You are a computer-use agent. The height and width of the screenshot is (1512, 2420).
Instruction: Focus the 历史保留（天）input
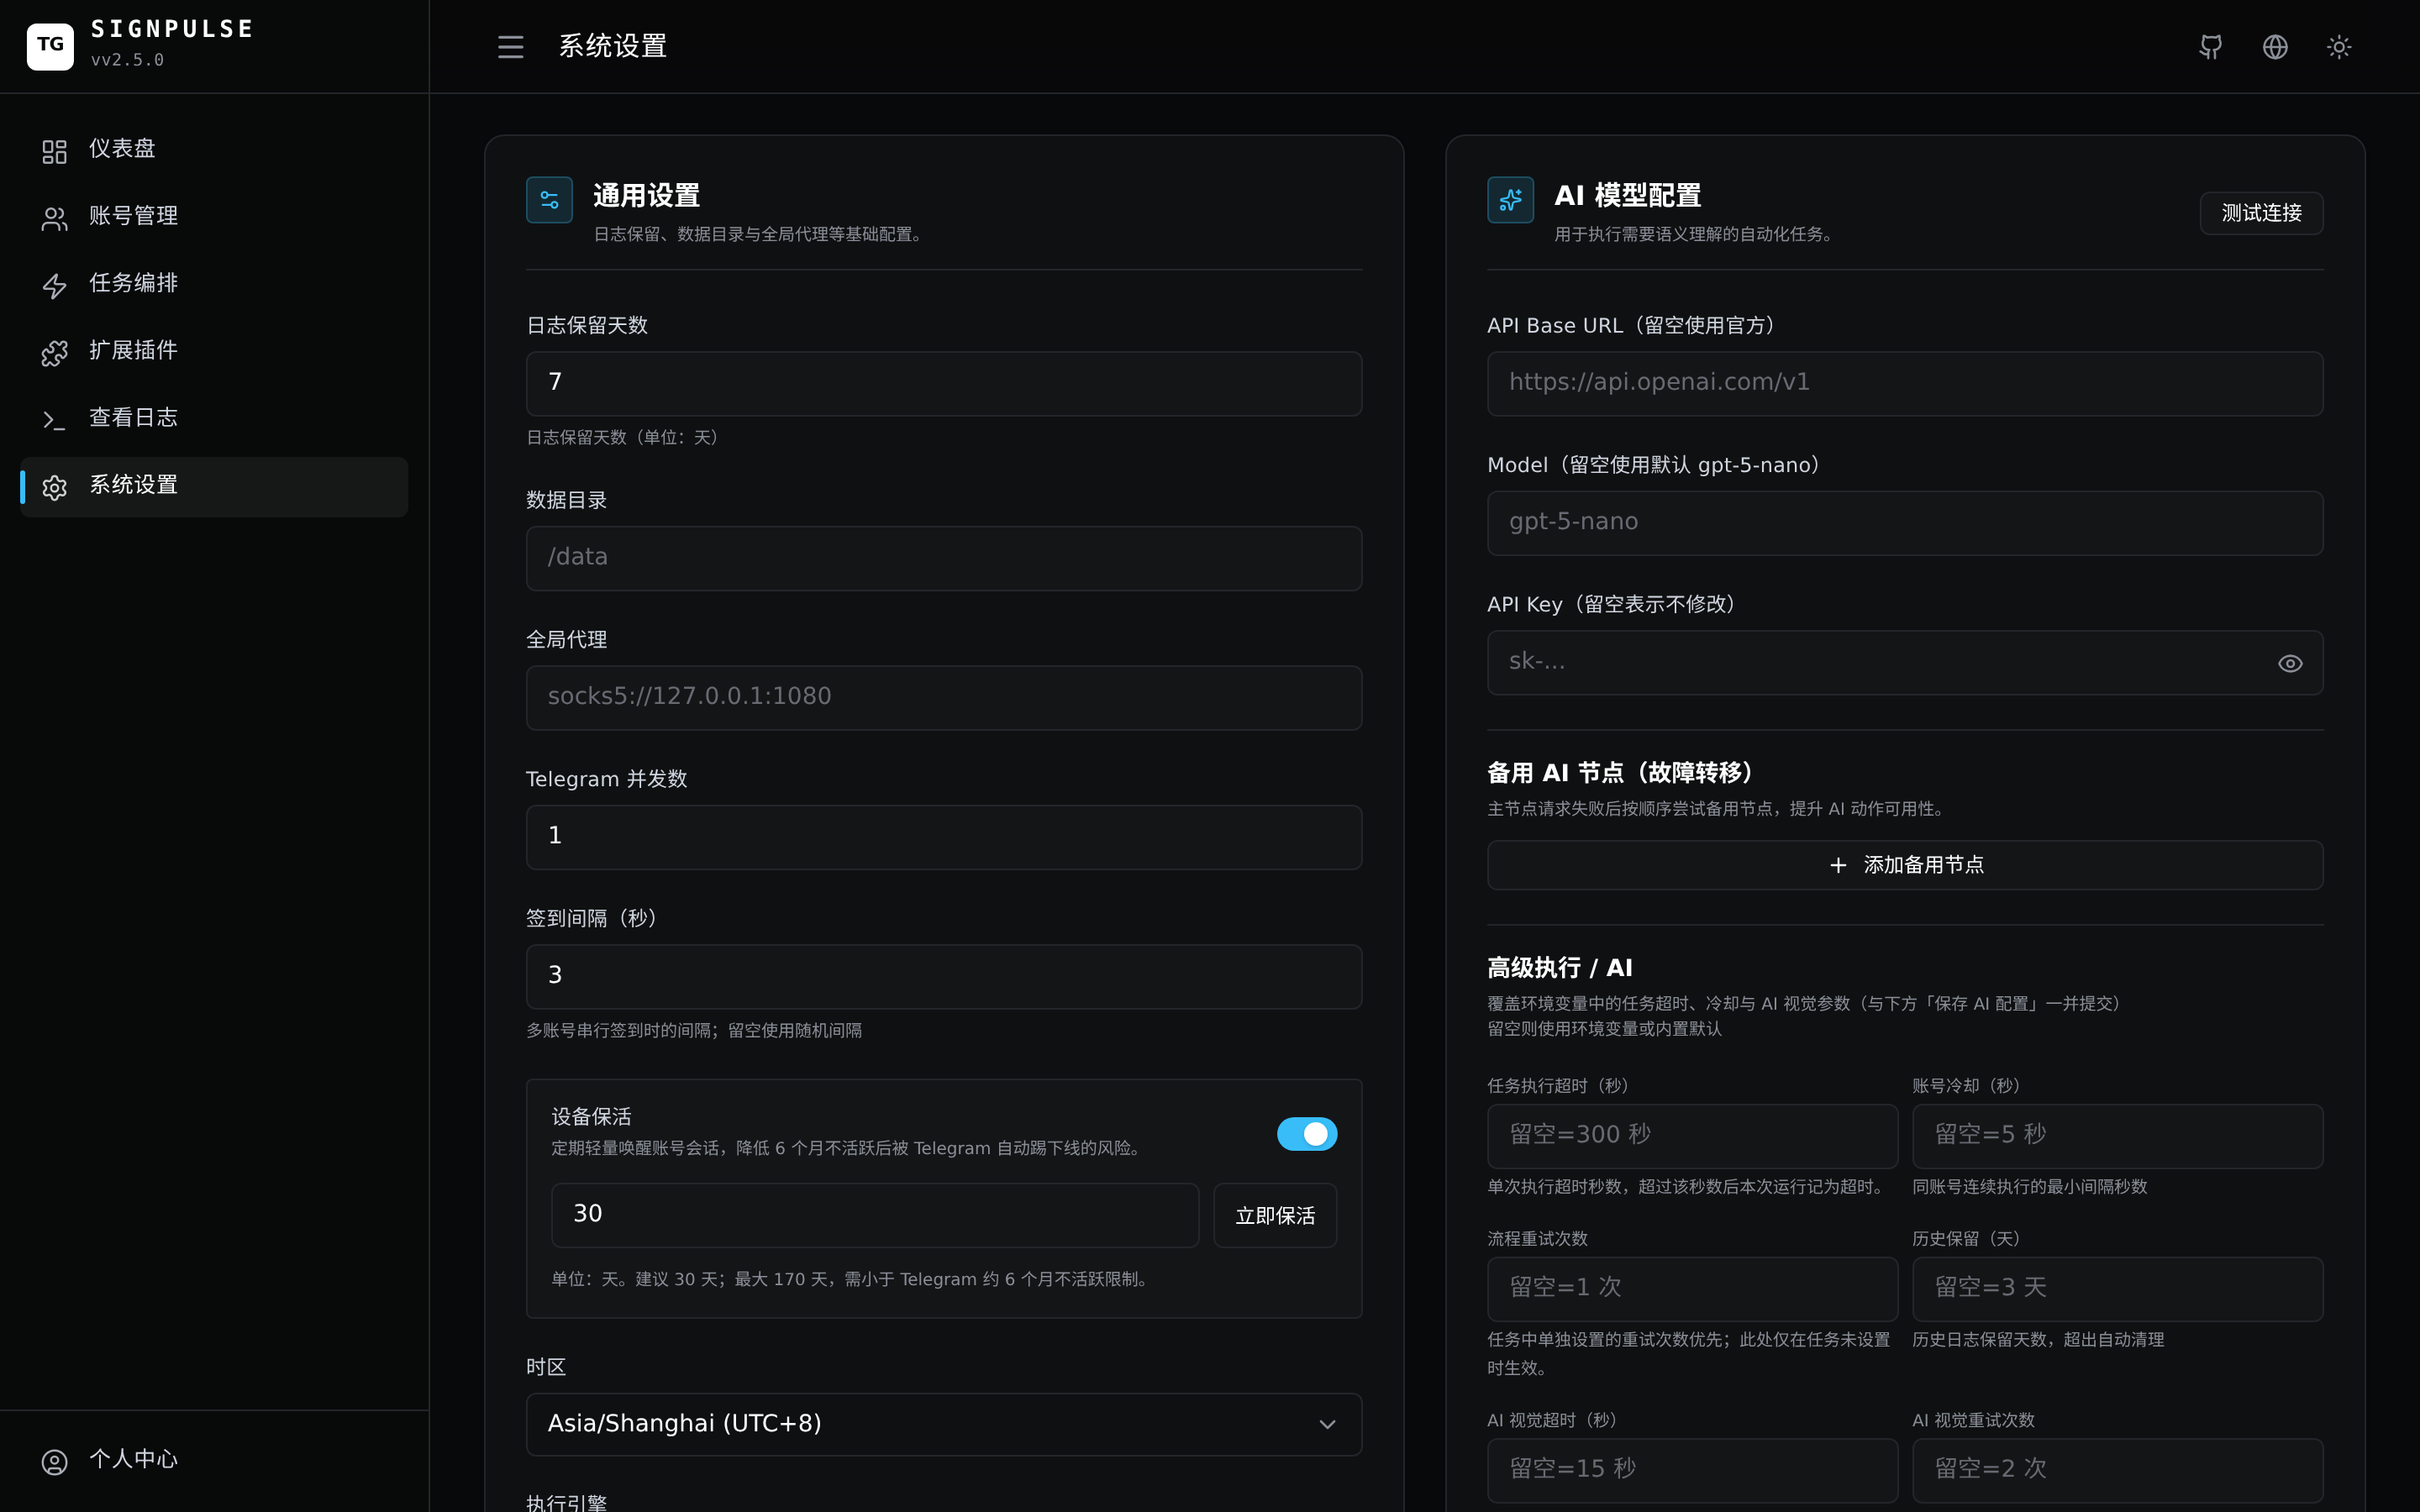click(2117, 1289)
